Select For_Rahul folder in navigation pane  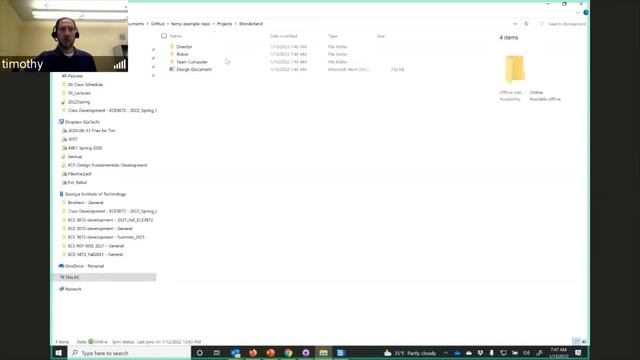[x=77, y=182]
